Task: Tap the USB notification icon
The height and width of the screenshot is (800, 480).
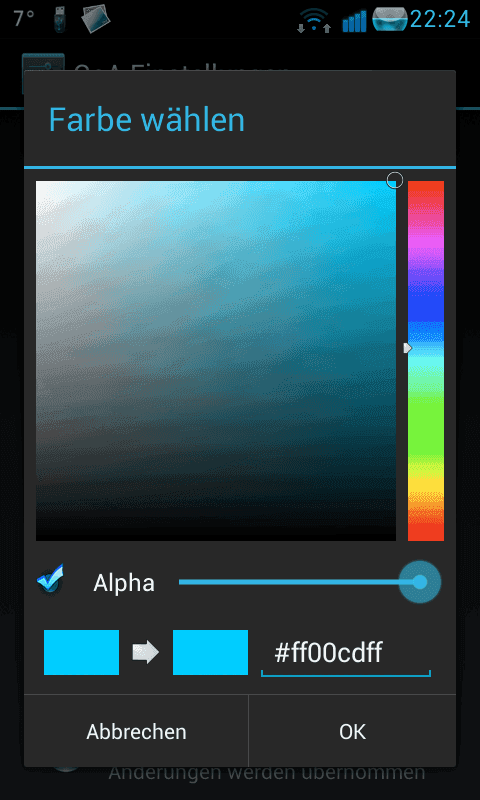Action: [60, 18]
